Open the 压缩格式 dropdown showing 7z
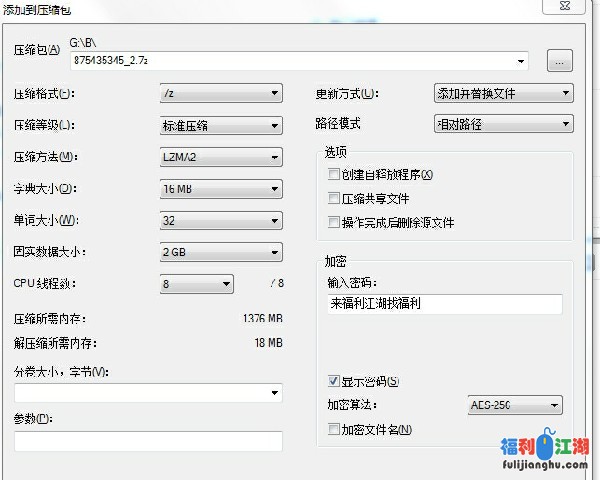 [x=221, y=94]
